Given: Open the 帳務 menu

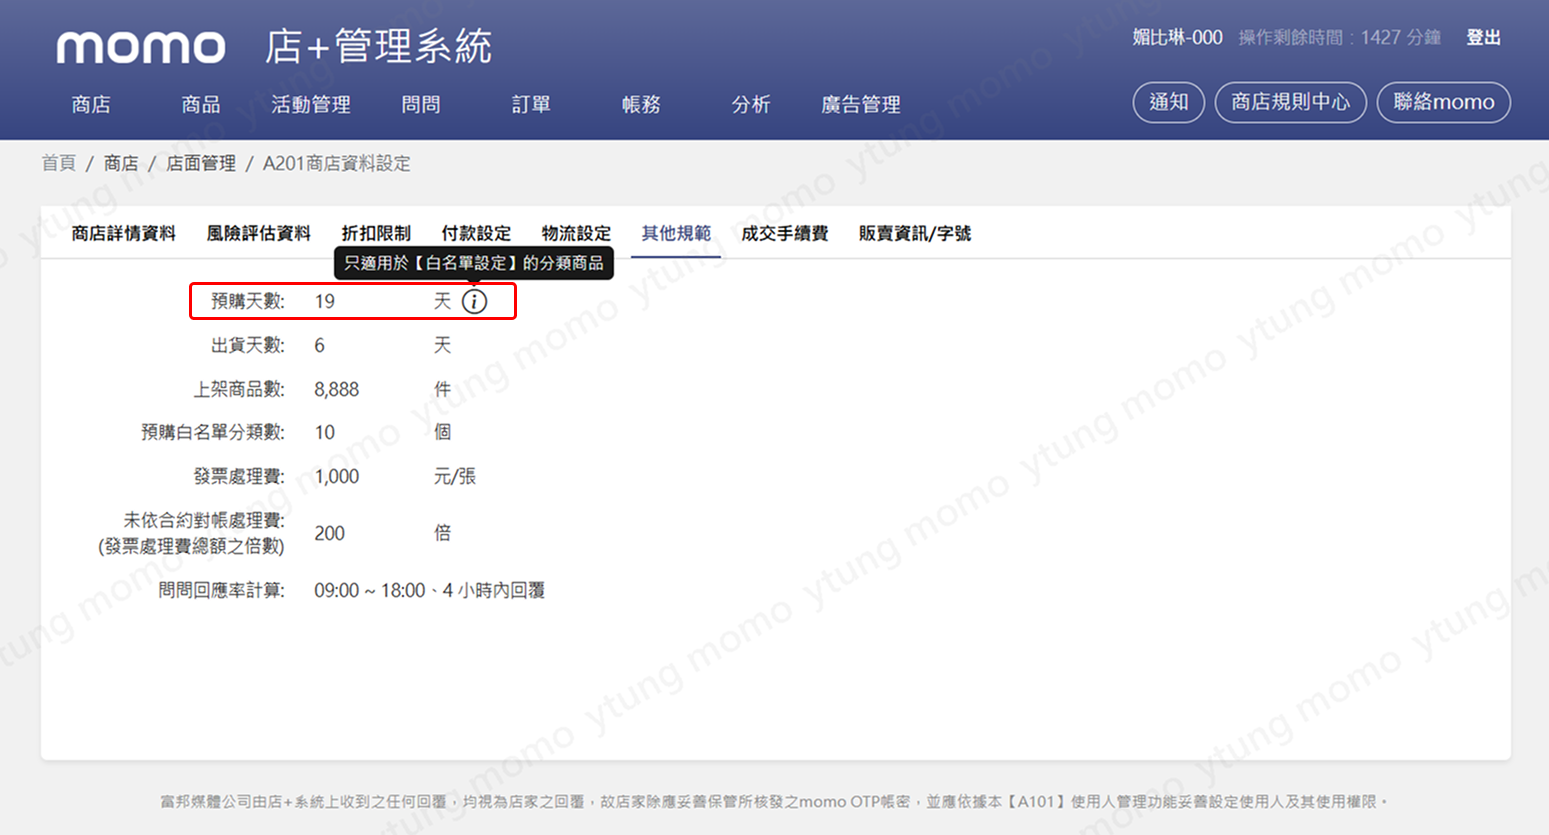Looking at the screenshot, I should [641, 104].
